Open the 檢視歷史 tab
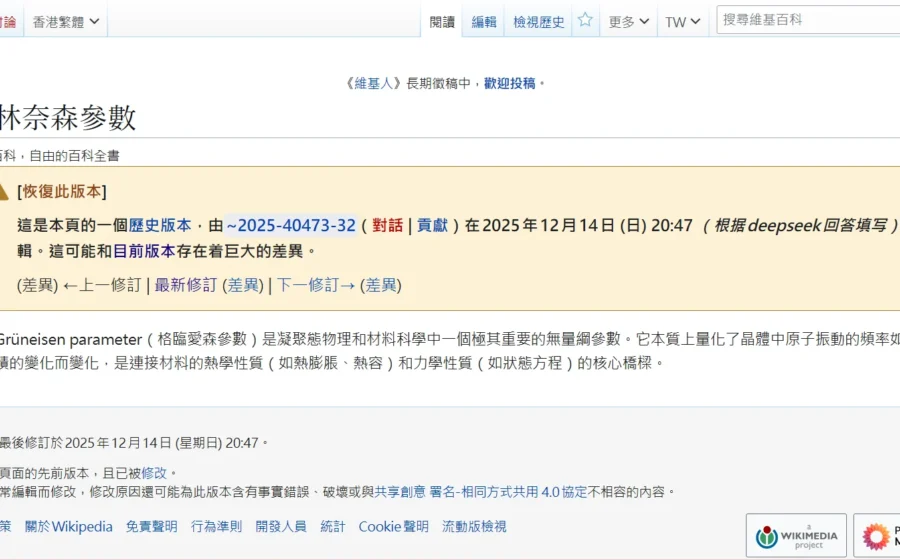 pos(538,22)
